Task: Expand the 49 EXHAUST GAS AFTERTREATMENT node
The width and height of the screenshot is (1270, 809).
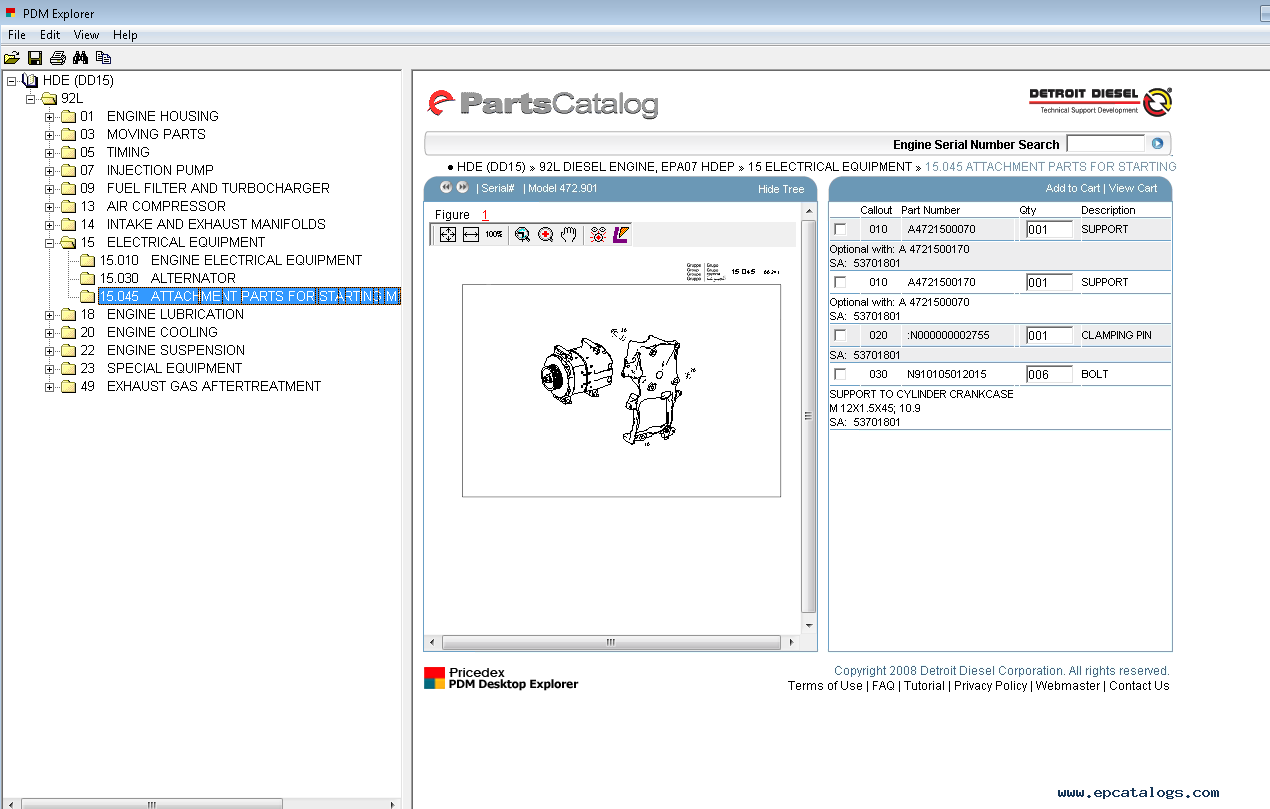Action: click(x=50, y=387)
